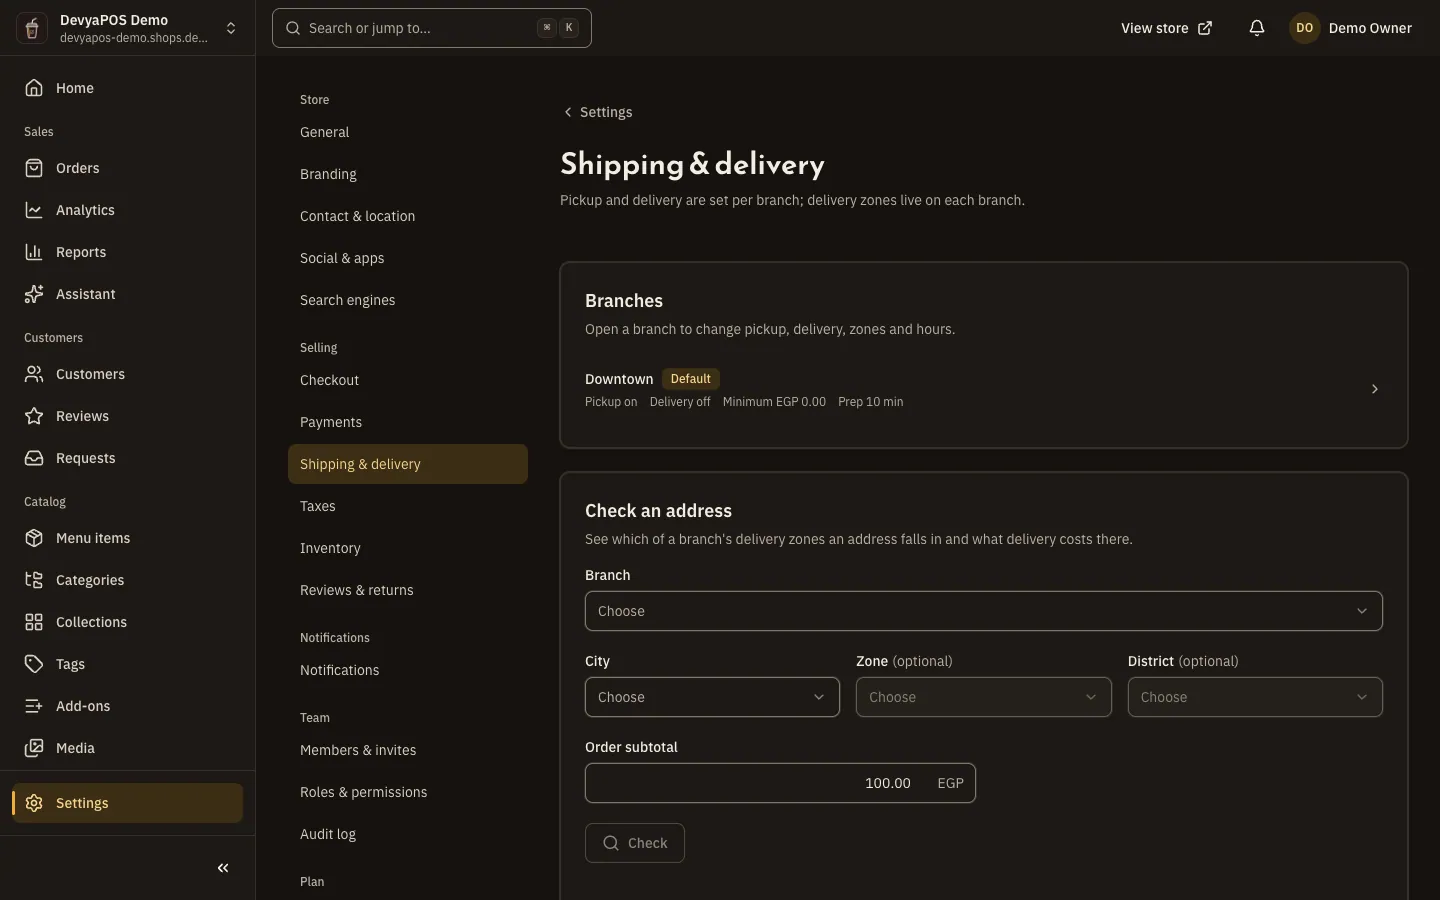Click the Reports bar chart icon
Image resolution: width=1440 pixels, height=900 pixels.
point(34,252)
